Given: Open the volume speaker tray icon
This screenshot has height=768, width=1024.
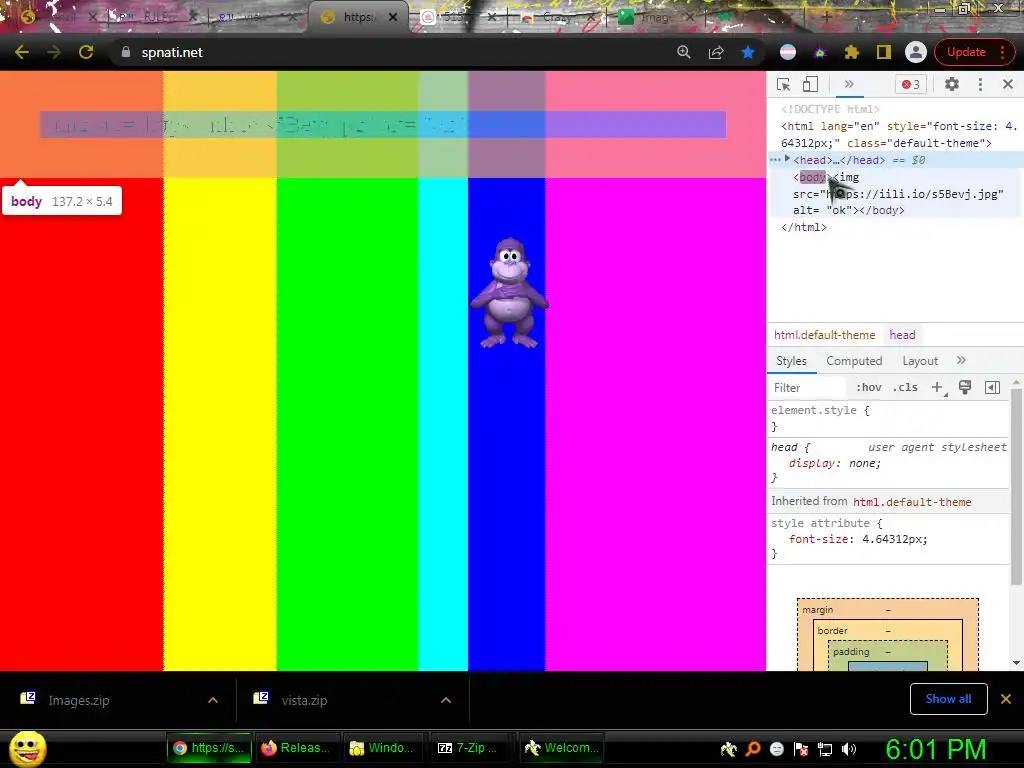Looking at the screenshot, I should tap(849, 749).
